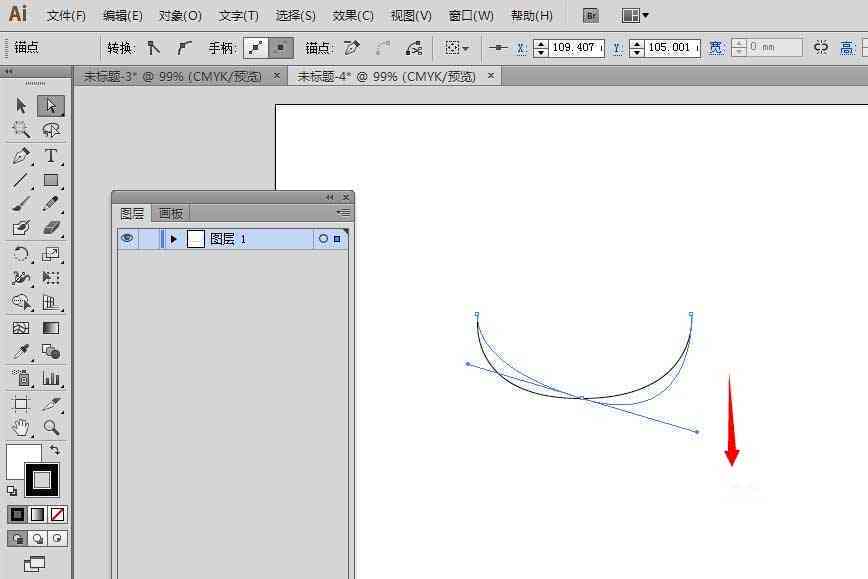Toggle visibility eye of 图层 1
This screenshot has height=579, width=868.
[127, 239]
